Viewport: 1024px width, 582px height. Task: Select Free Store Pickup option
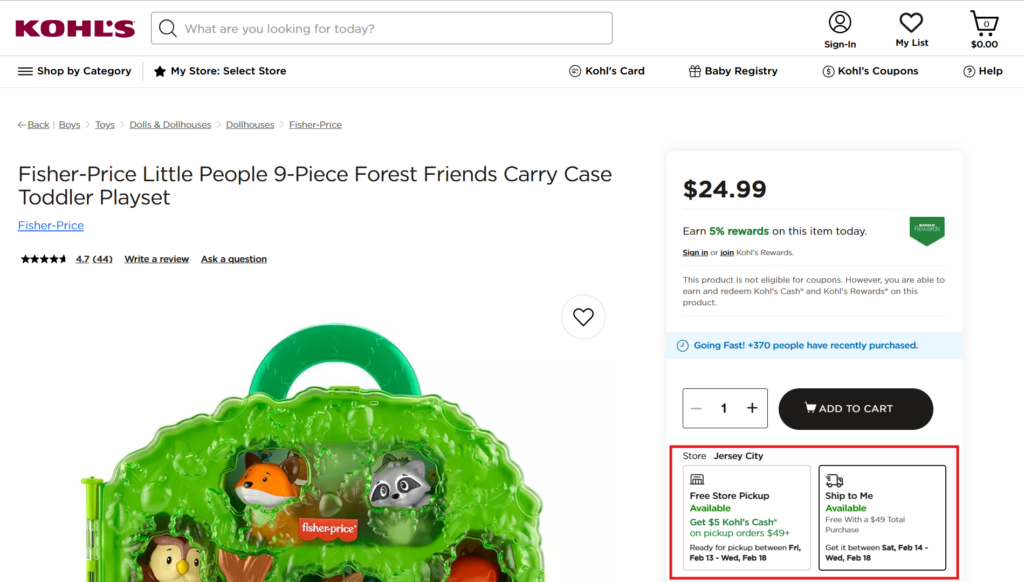click(x=746, y=517)
